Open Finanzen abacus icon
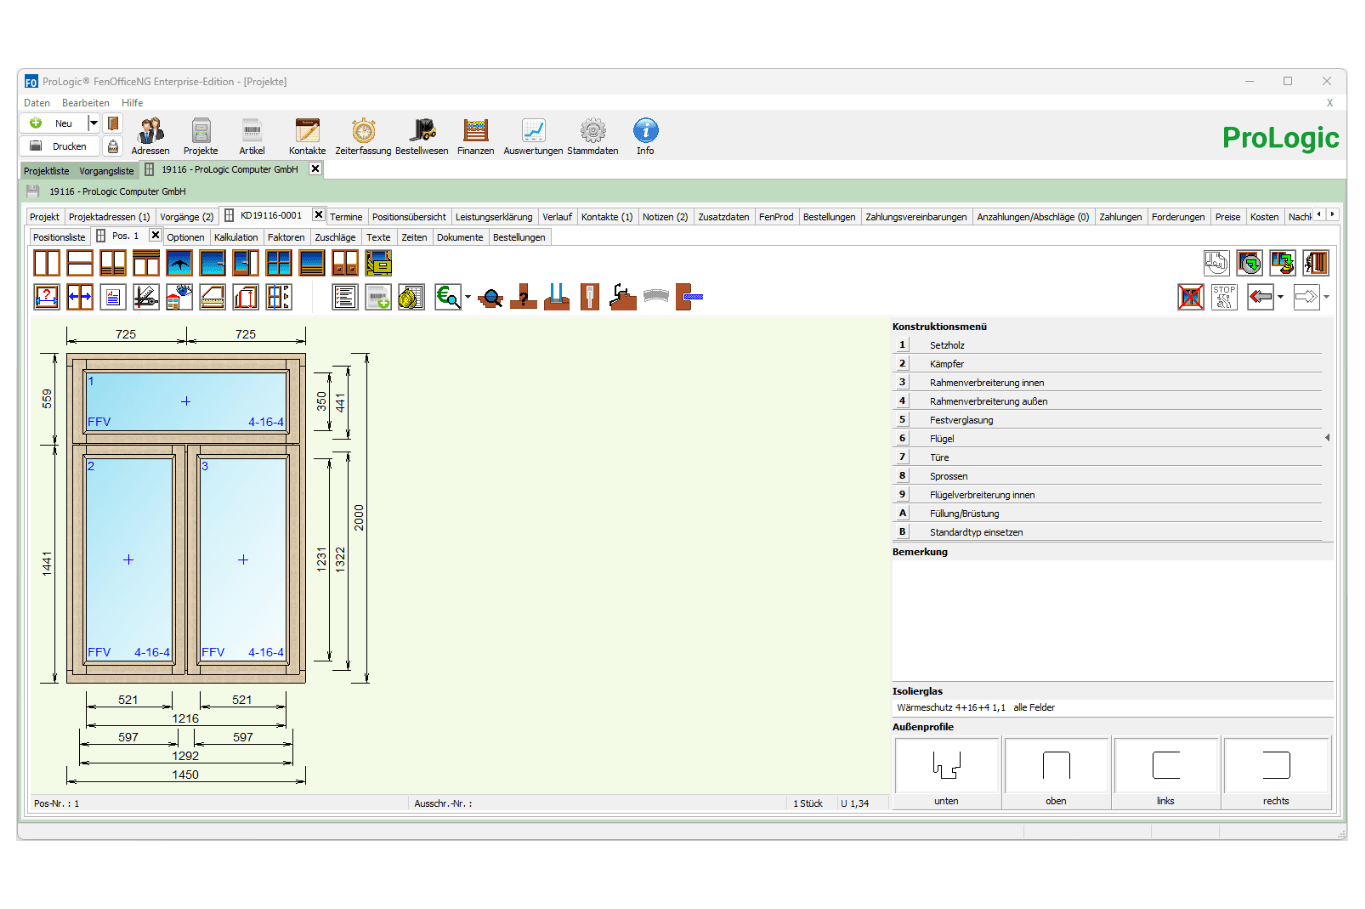The width and height of the screenshot is (1365, 909). tap(475, 131)
